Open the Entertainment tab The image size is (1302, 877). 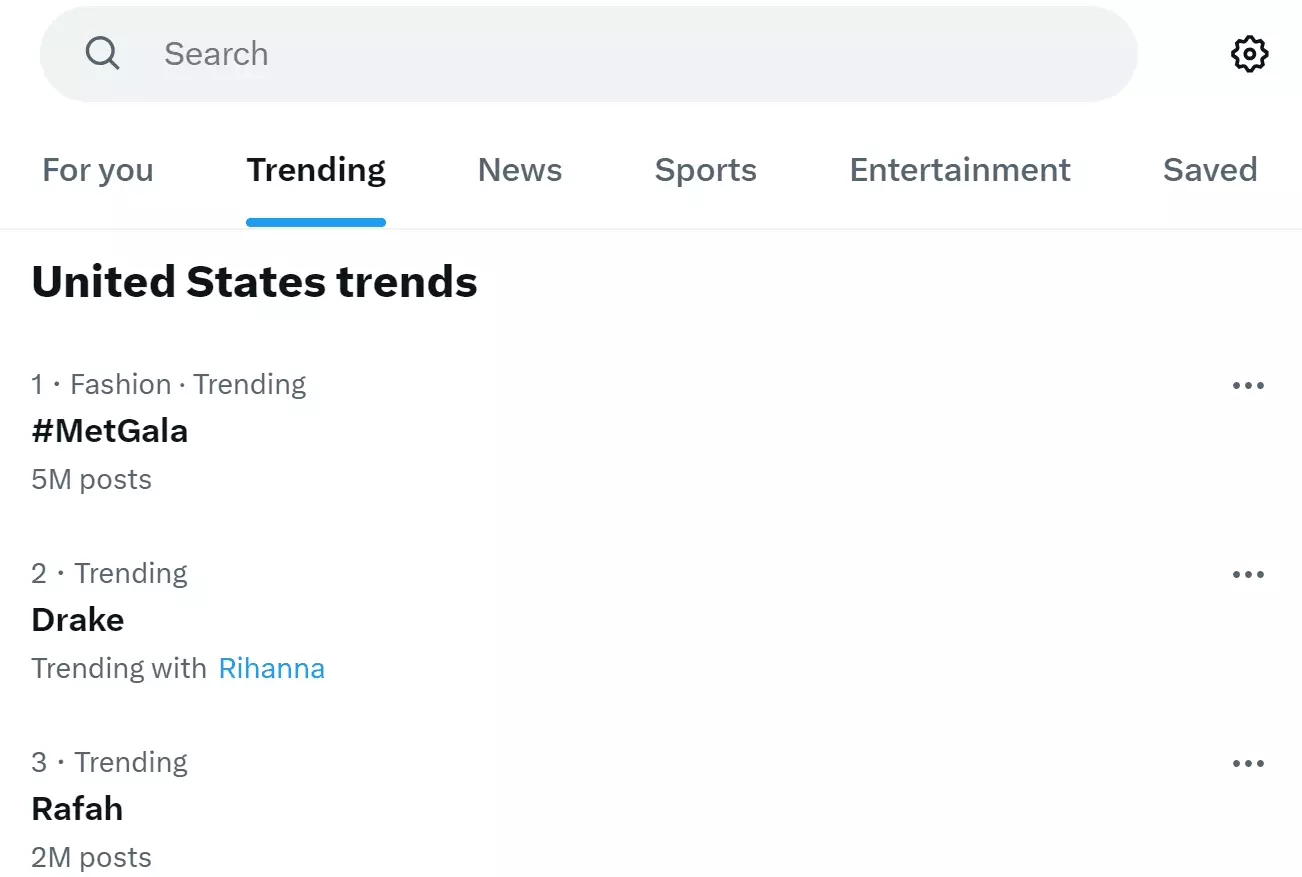(959, 170)
